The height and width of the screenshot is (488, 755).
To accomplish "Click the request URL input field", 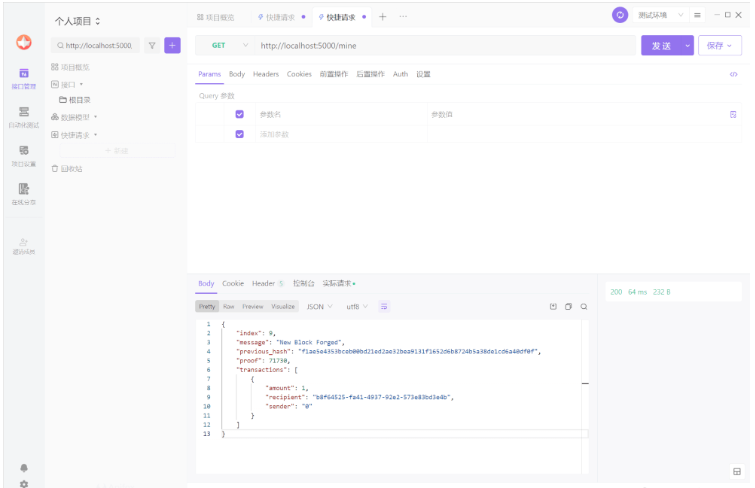I will (445, 45).
